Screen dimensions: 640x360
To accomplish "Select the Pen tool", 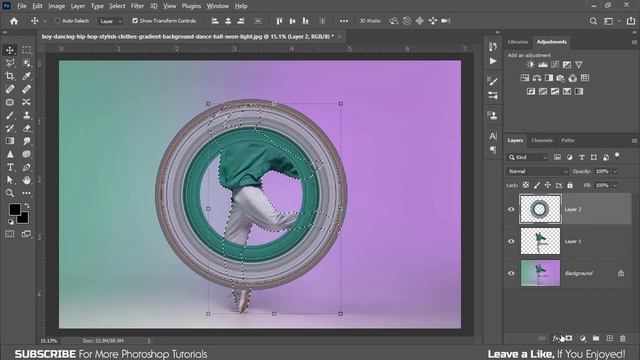I will tap(27, 167).
